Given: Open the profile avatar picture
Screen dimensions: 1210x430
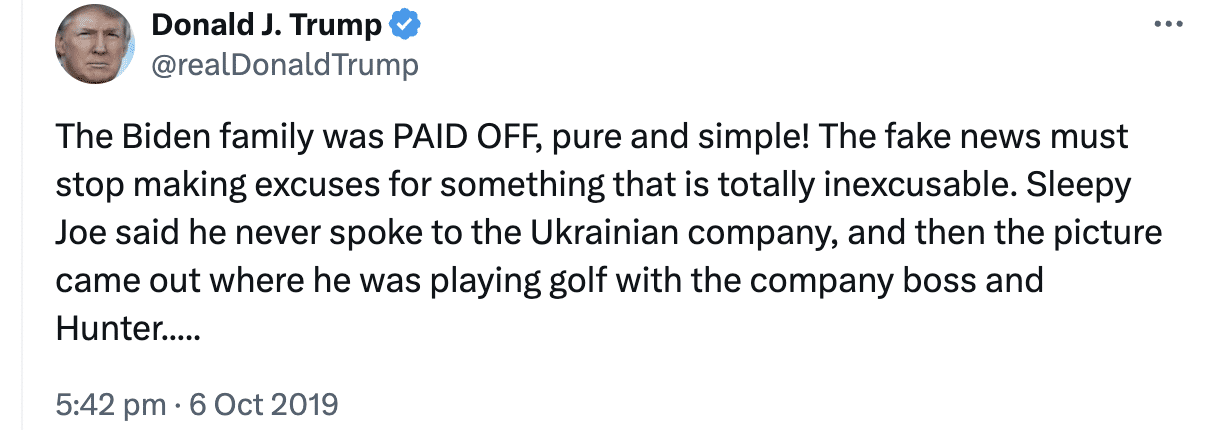Looking at the screenshot, I should tap(95, 45).
